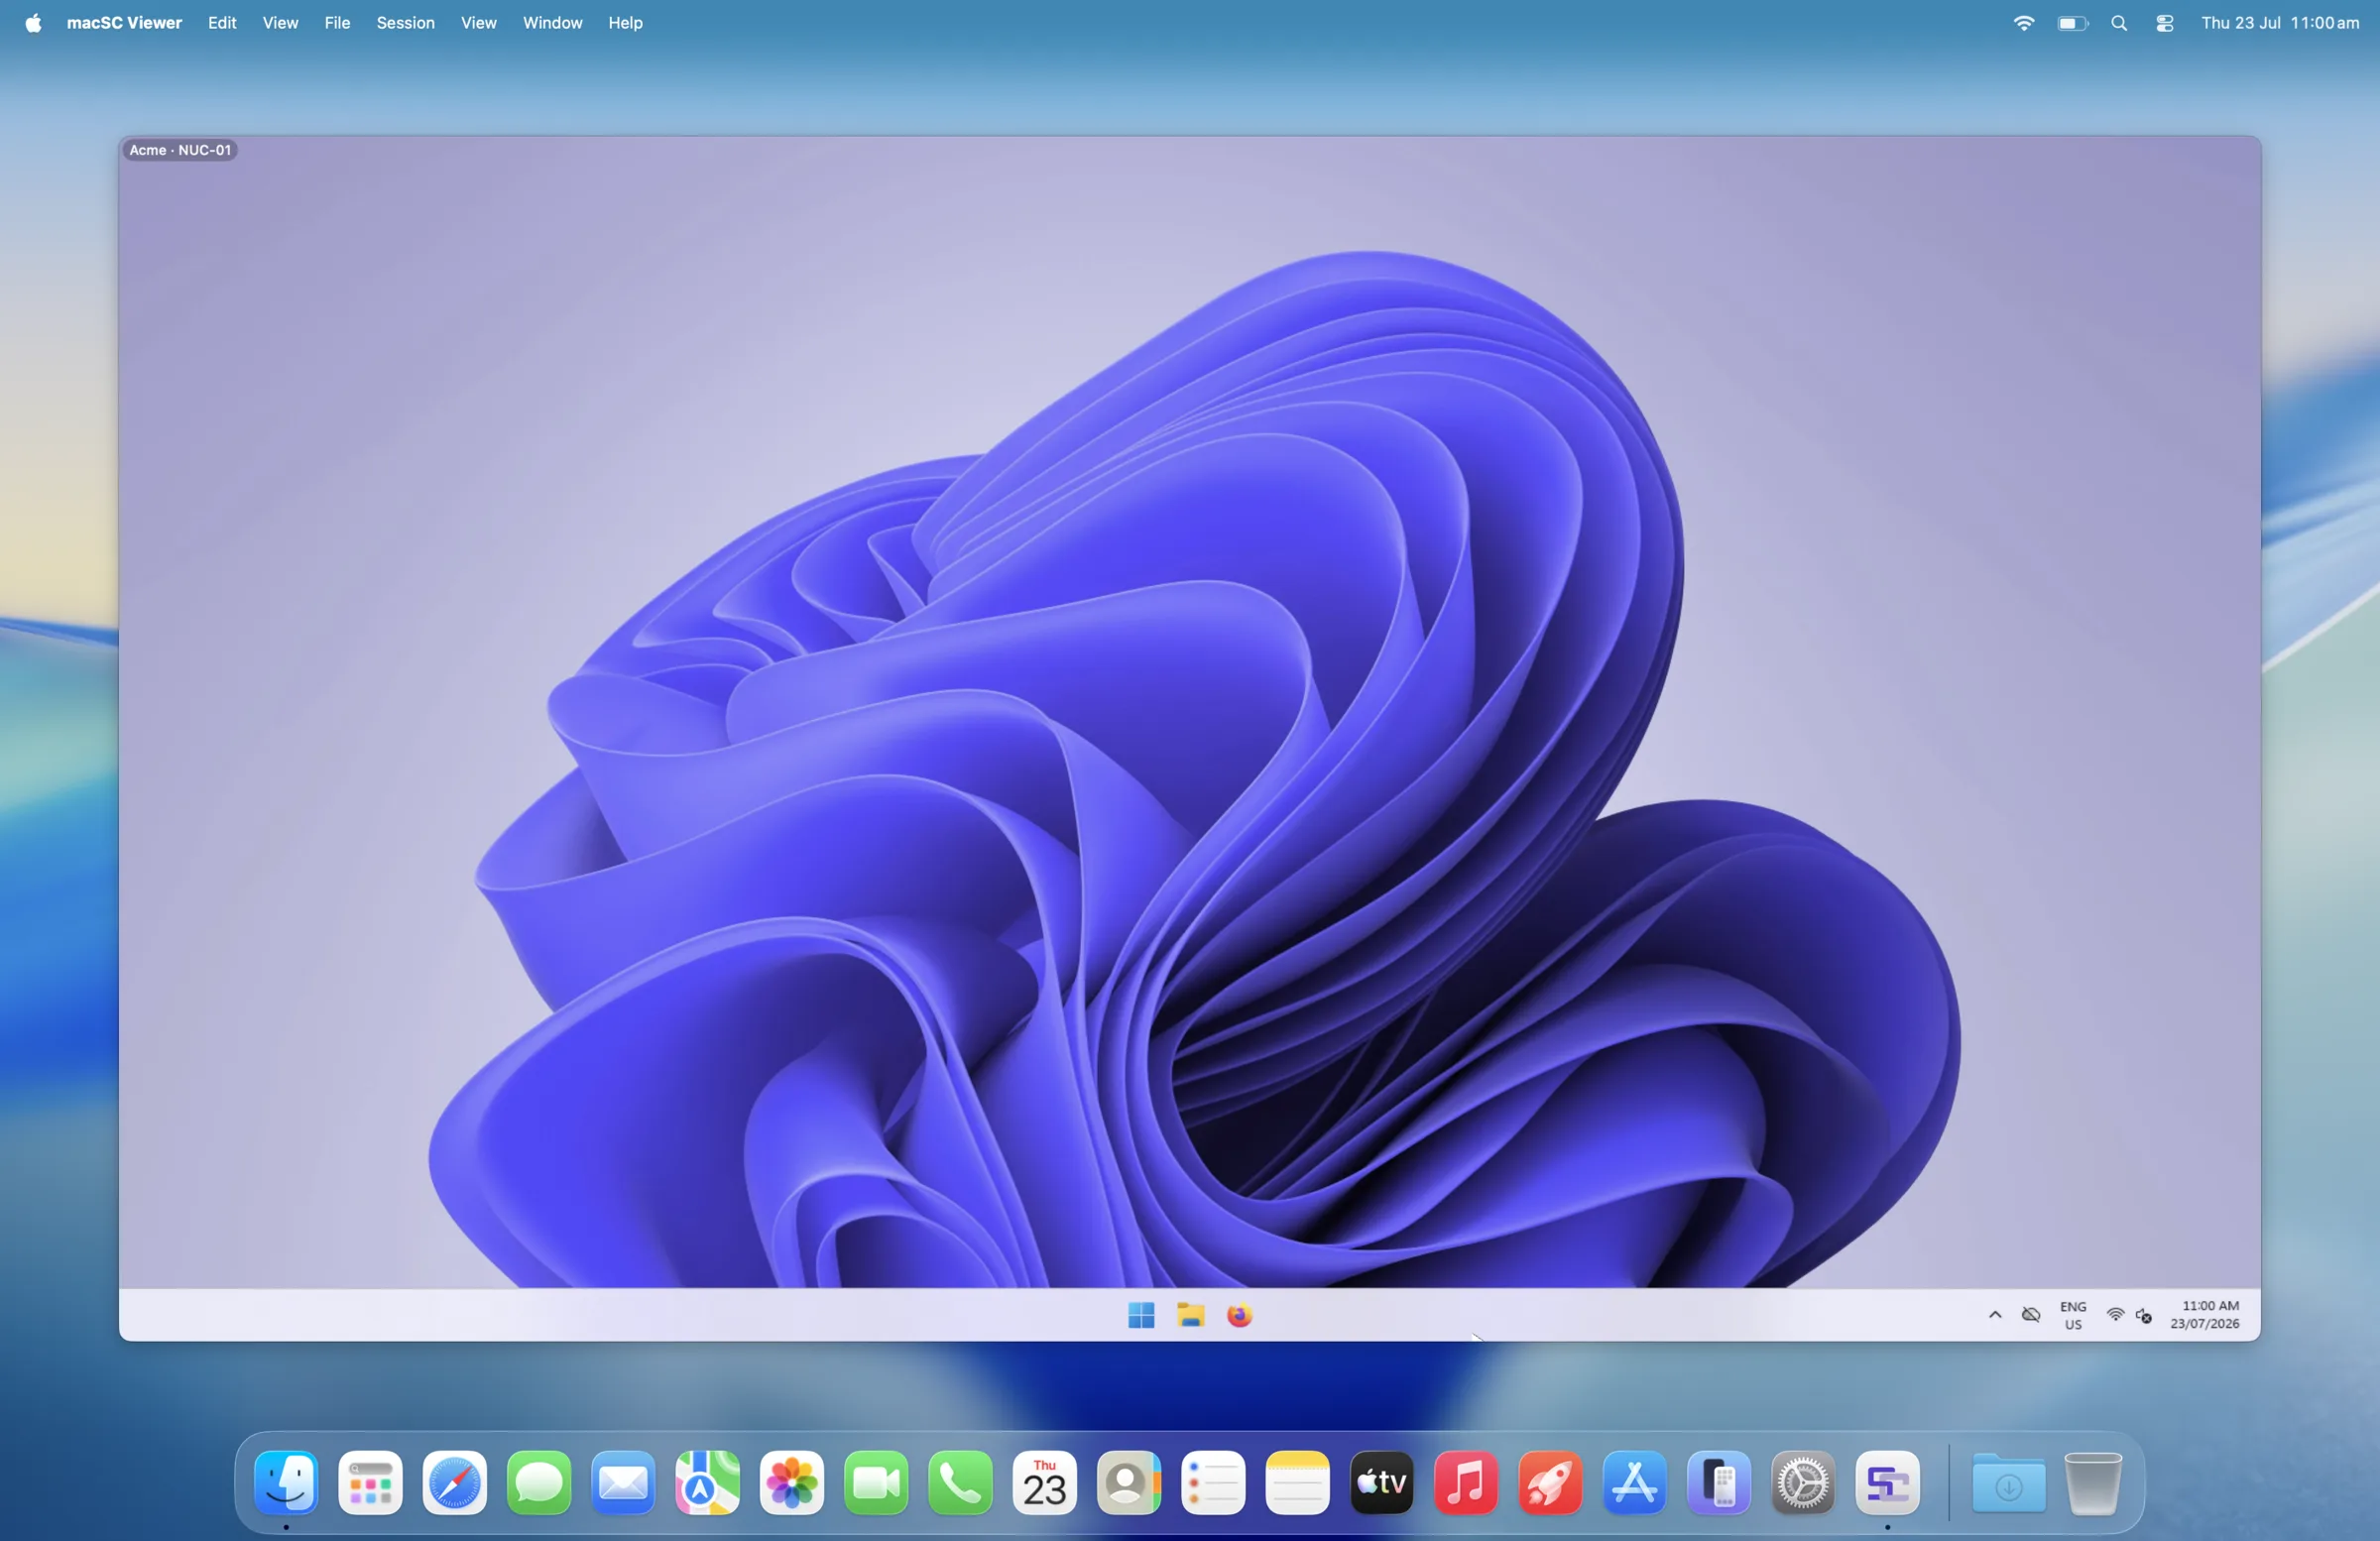Open the Downloads folder stack in Dock
2380x1541 pixels.
(x=2009, y=1482)
